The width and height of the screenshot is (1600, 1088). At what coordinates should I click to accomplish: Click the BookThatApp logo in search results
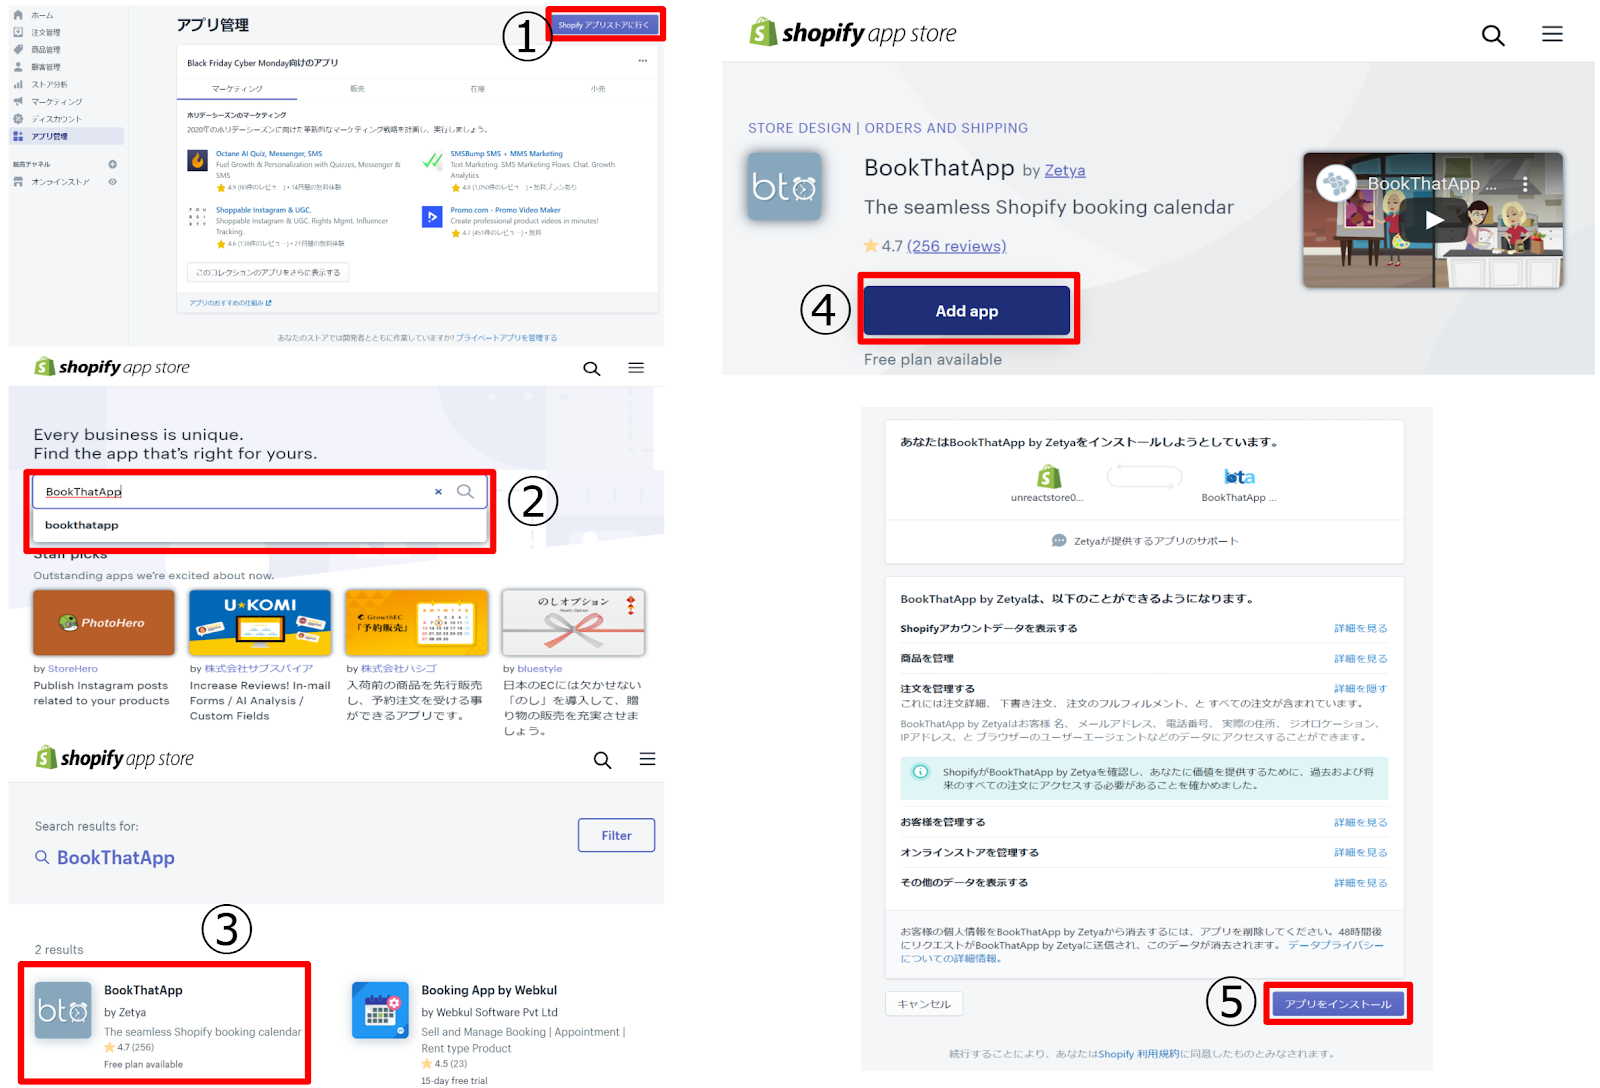pos(63,1010)
